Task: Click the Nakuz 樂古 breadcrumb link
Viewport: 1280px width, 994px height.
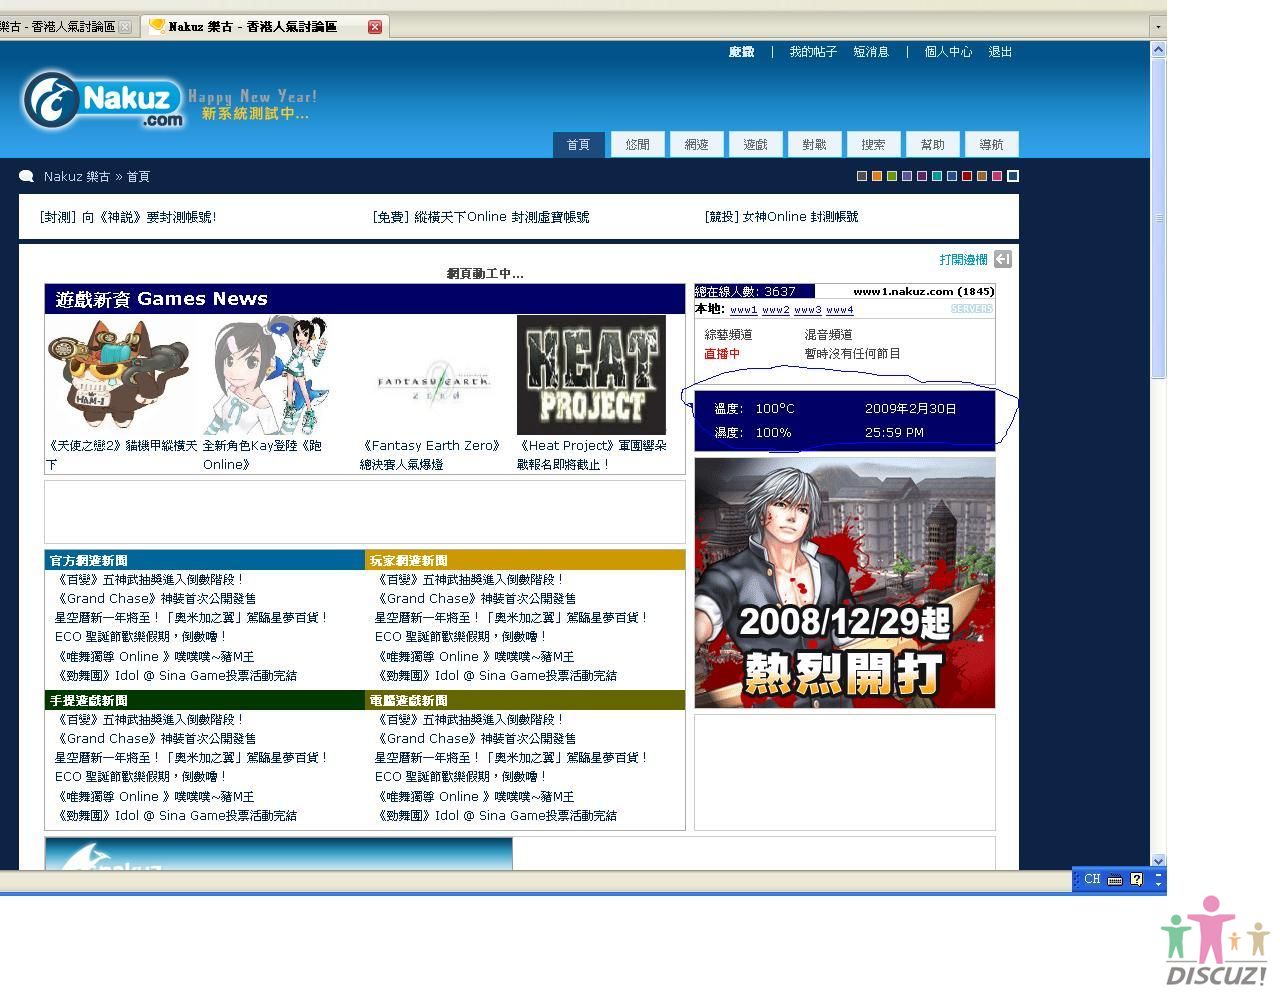Action: (77, 177)
